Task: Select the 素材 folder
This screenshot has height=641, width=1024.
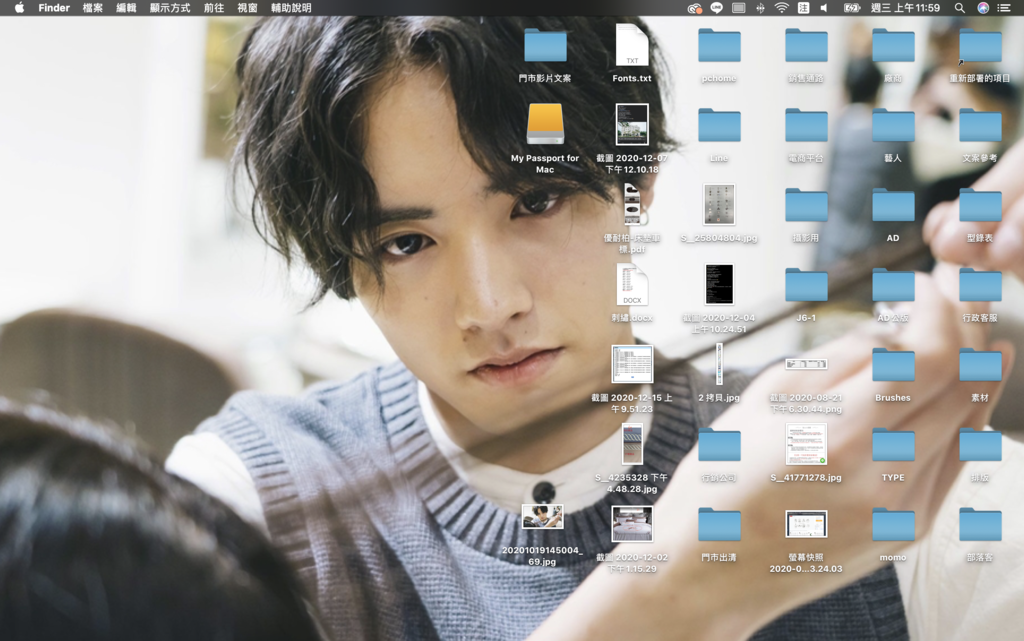Action: pyautogui.click(x=980, y=366)
